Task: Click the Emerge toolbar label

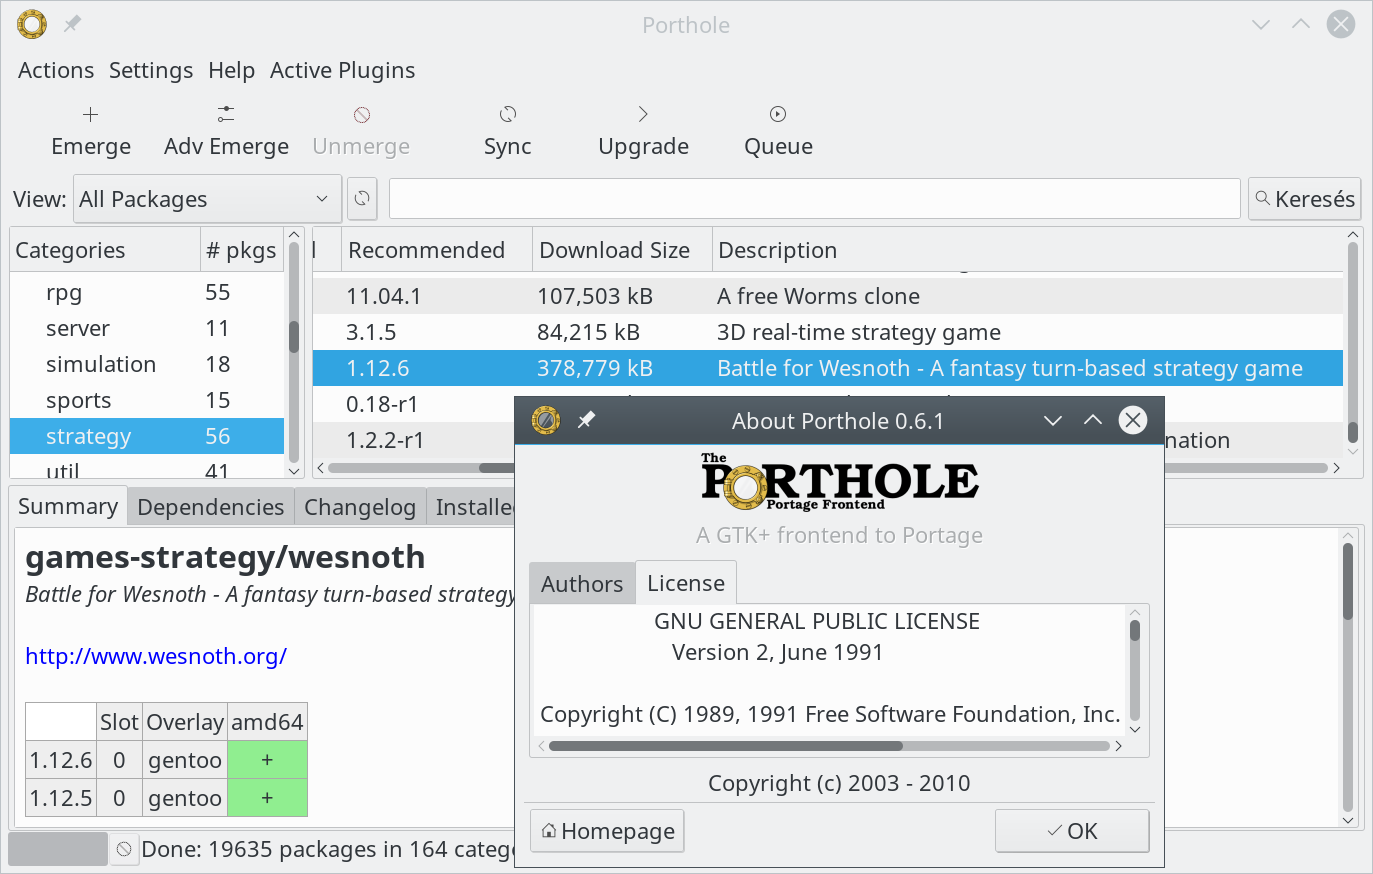Action: [x=91, y=146]
